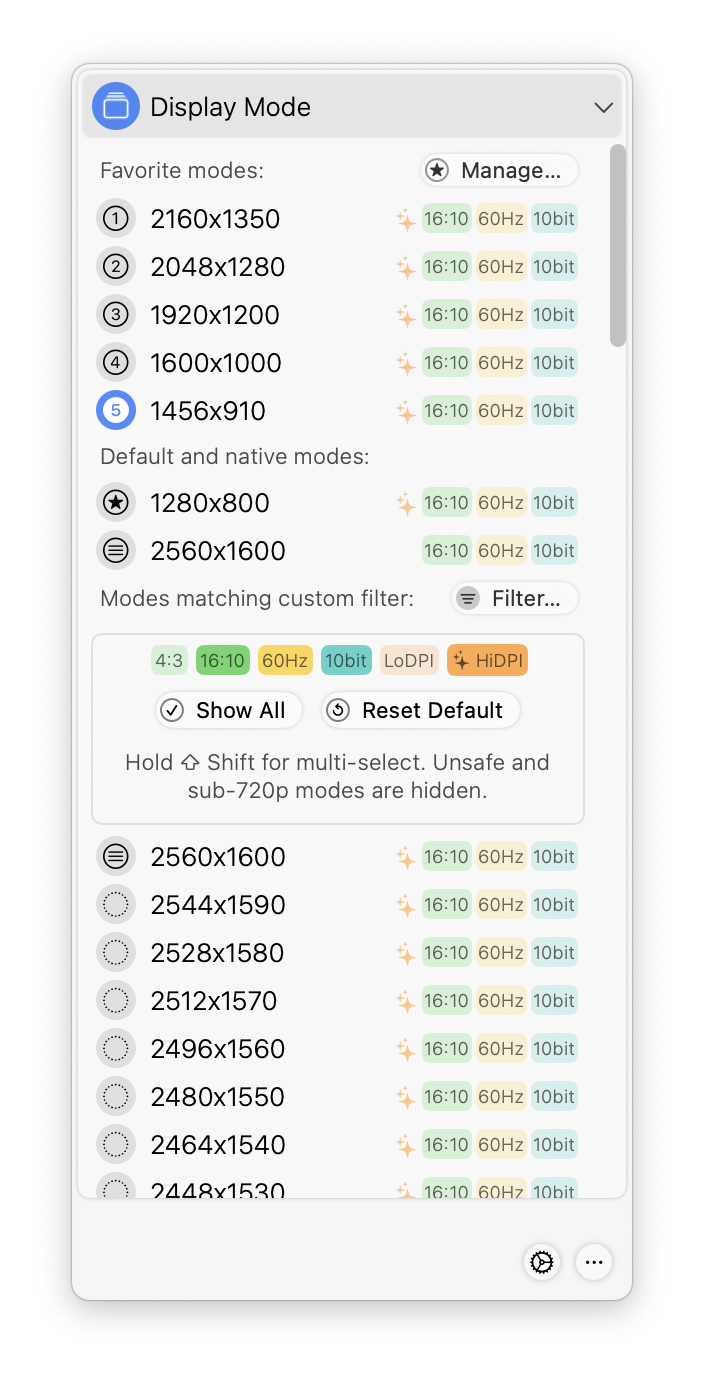Open the three-dots more options button
This screenshot has height=1380, width=704.
[x=594, y=1262]
